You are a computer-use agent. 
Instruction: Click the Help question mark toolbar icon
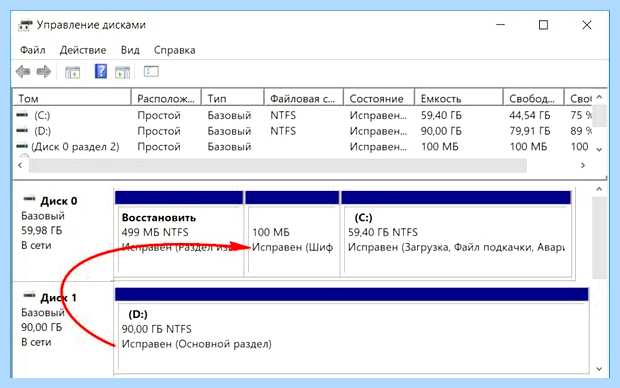pos(101,71)
